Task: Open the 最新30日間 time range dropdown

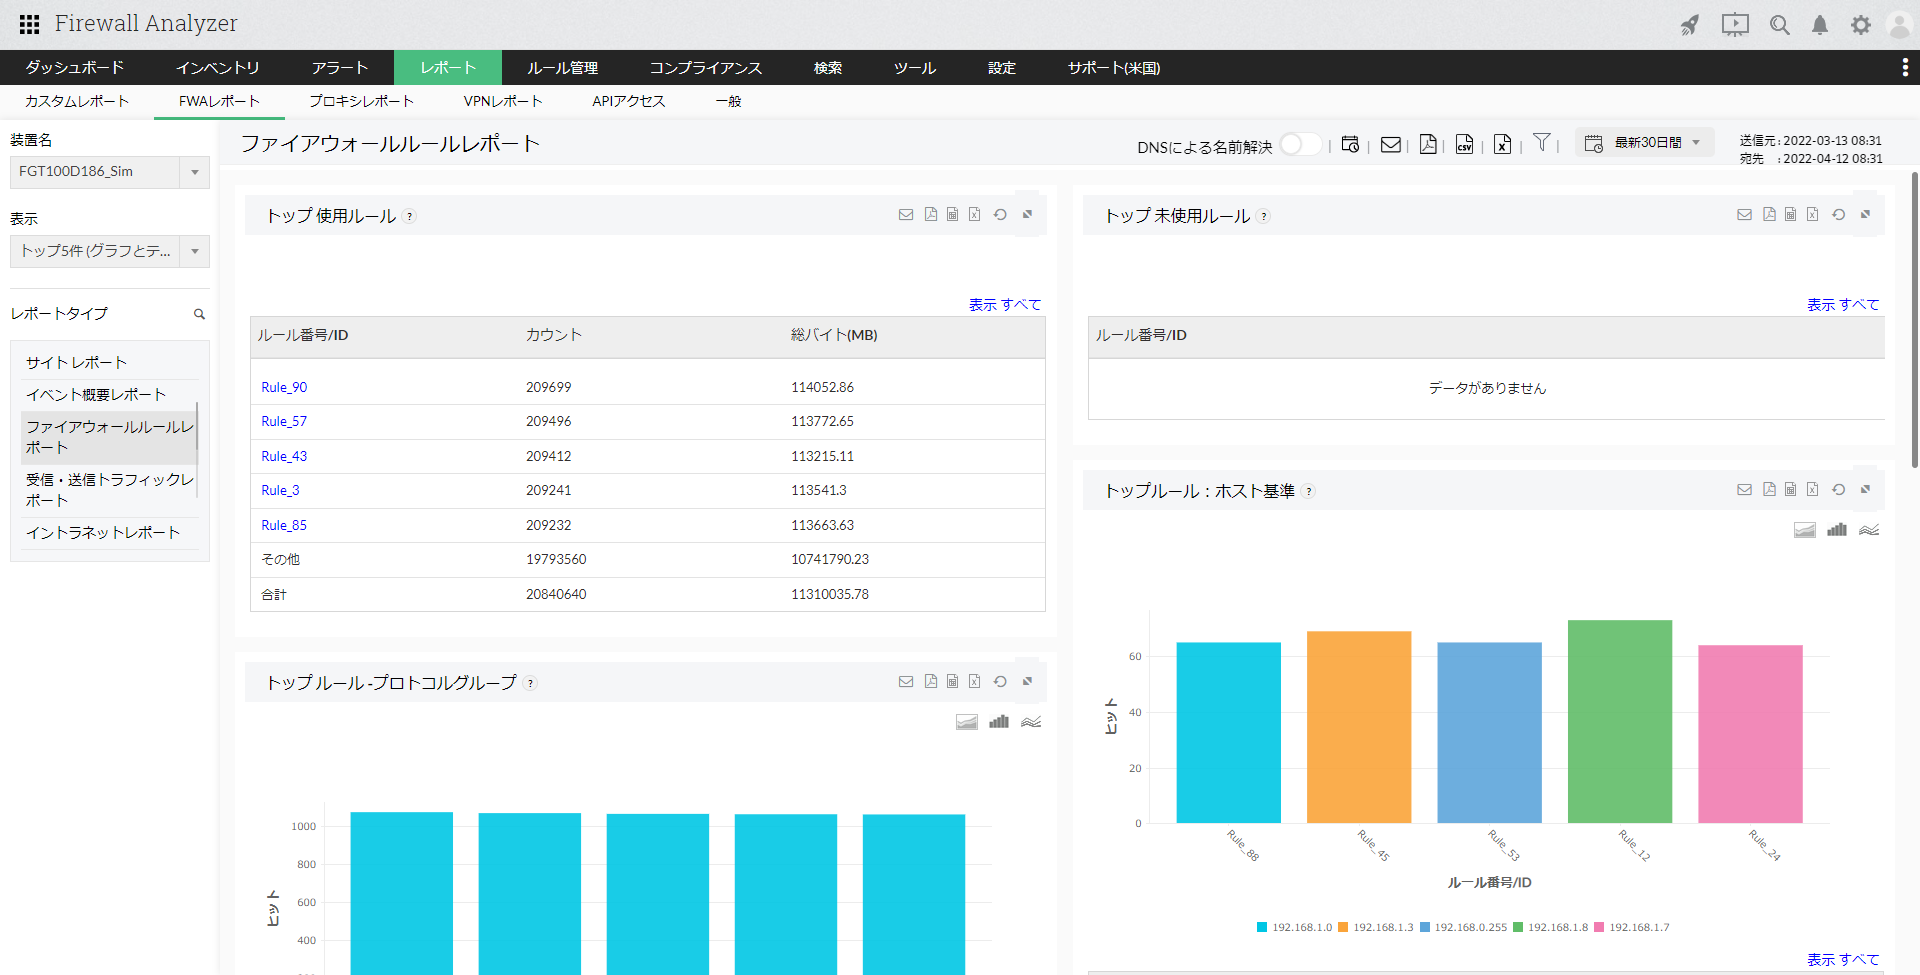Action: coord(1645,143)
